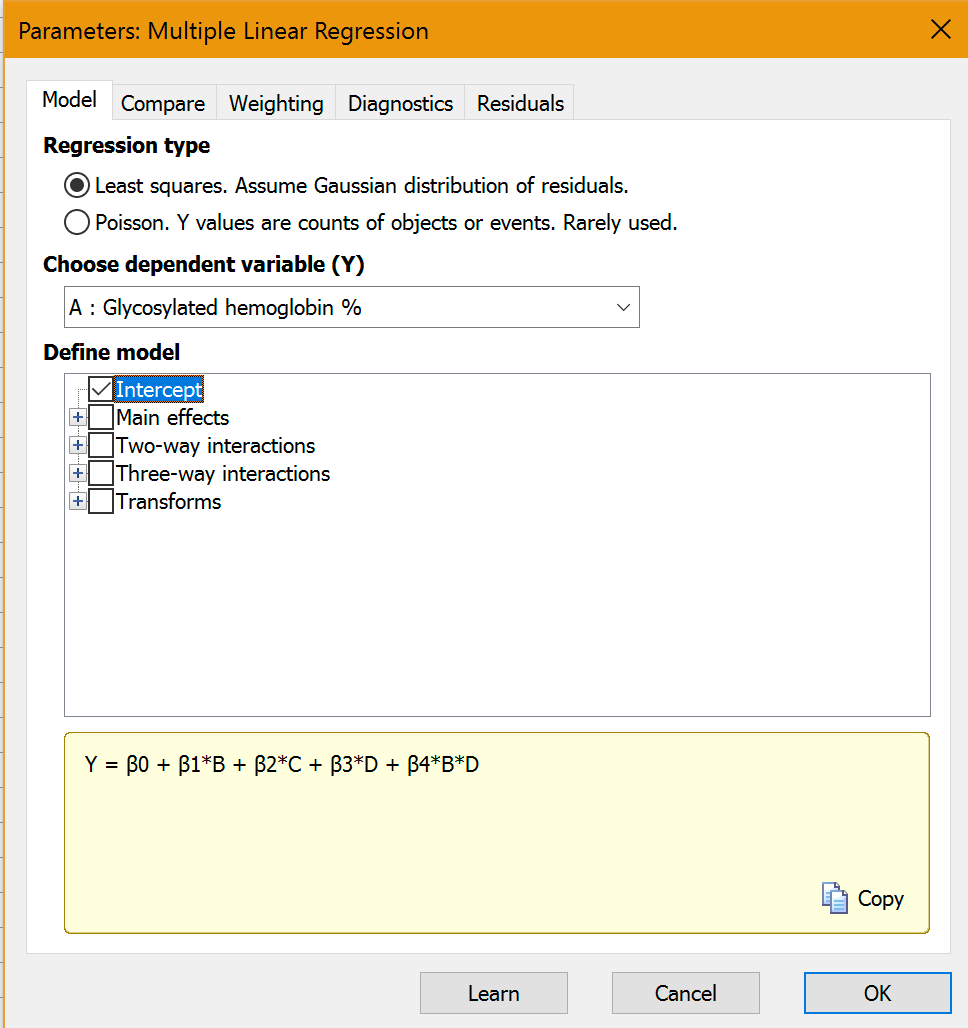Uncheck the Intercept checkbox
968x1028 pixels.
click(x=101, y=390)
